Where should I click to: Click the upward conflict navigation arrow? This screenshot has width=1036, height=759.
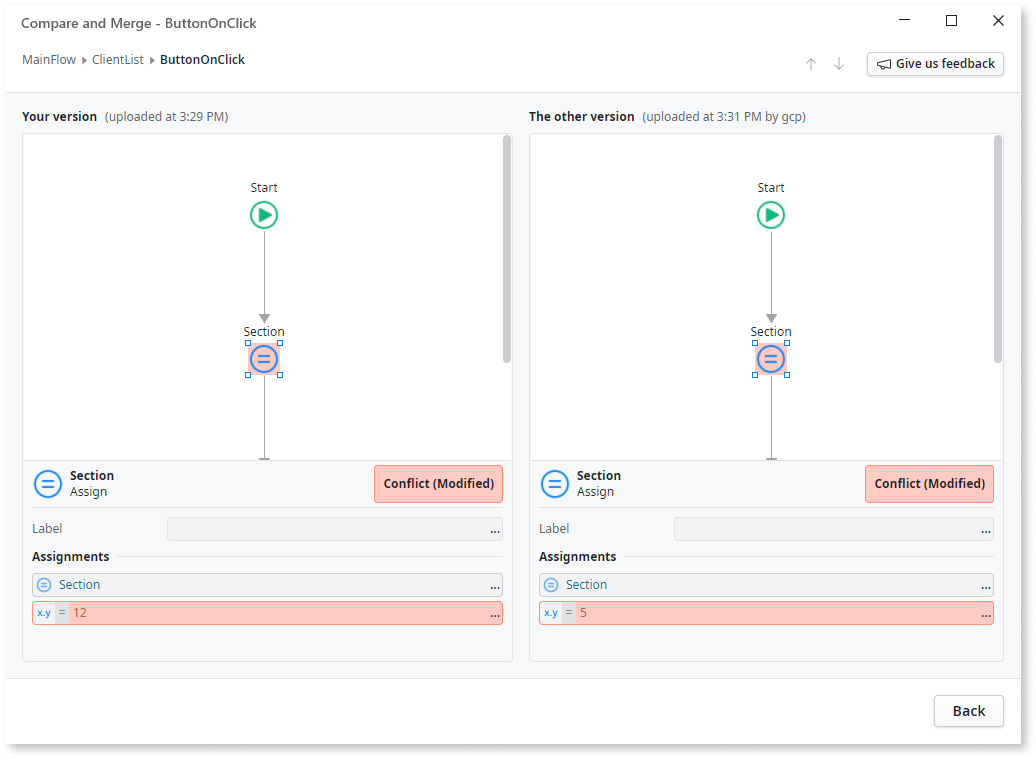click(811, 64)
